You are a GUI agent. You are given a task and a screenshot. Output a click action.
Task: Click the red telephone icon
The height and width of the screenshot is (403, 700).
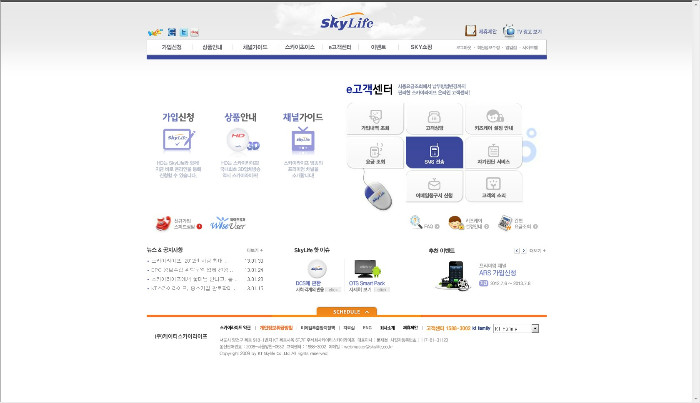click(163, 223)
